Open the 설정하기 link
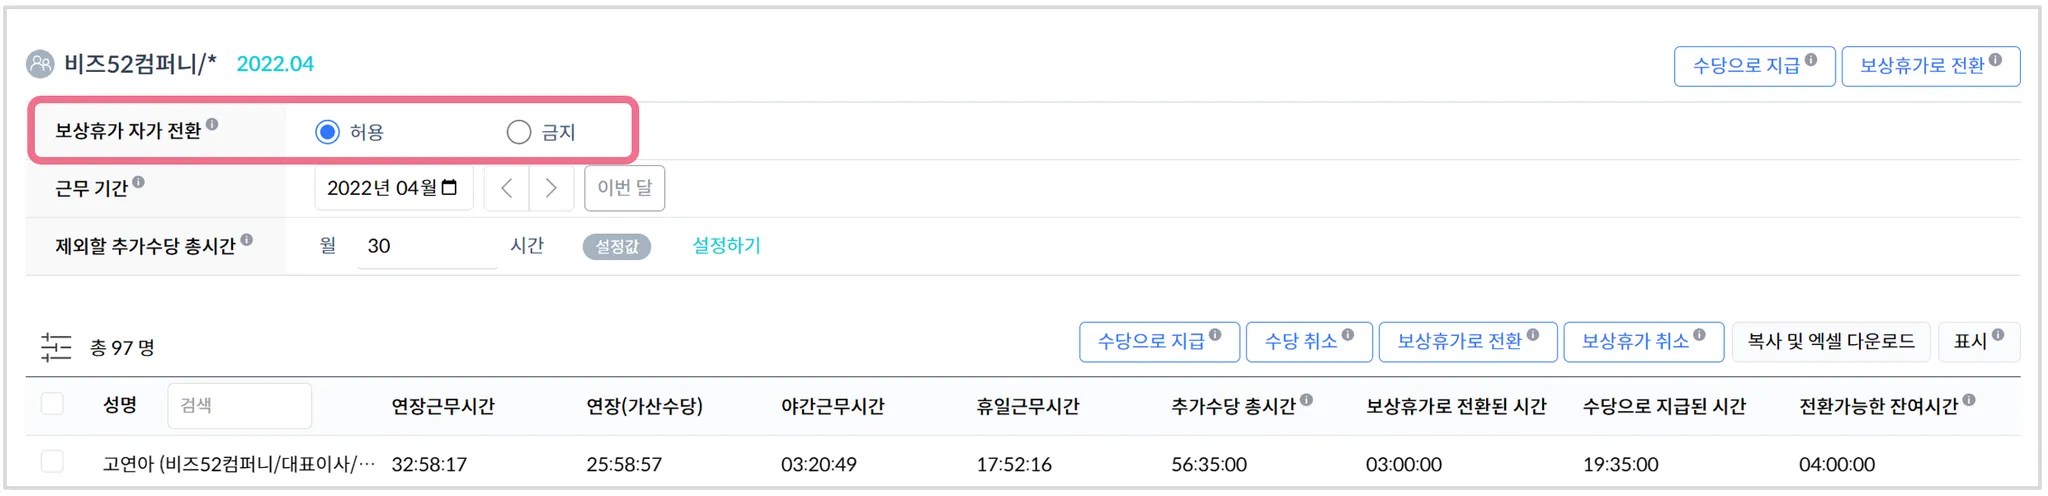 coord(726,246)
